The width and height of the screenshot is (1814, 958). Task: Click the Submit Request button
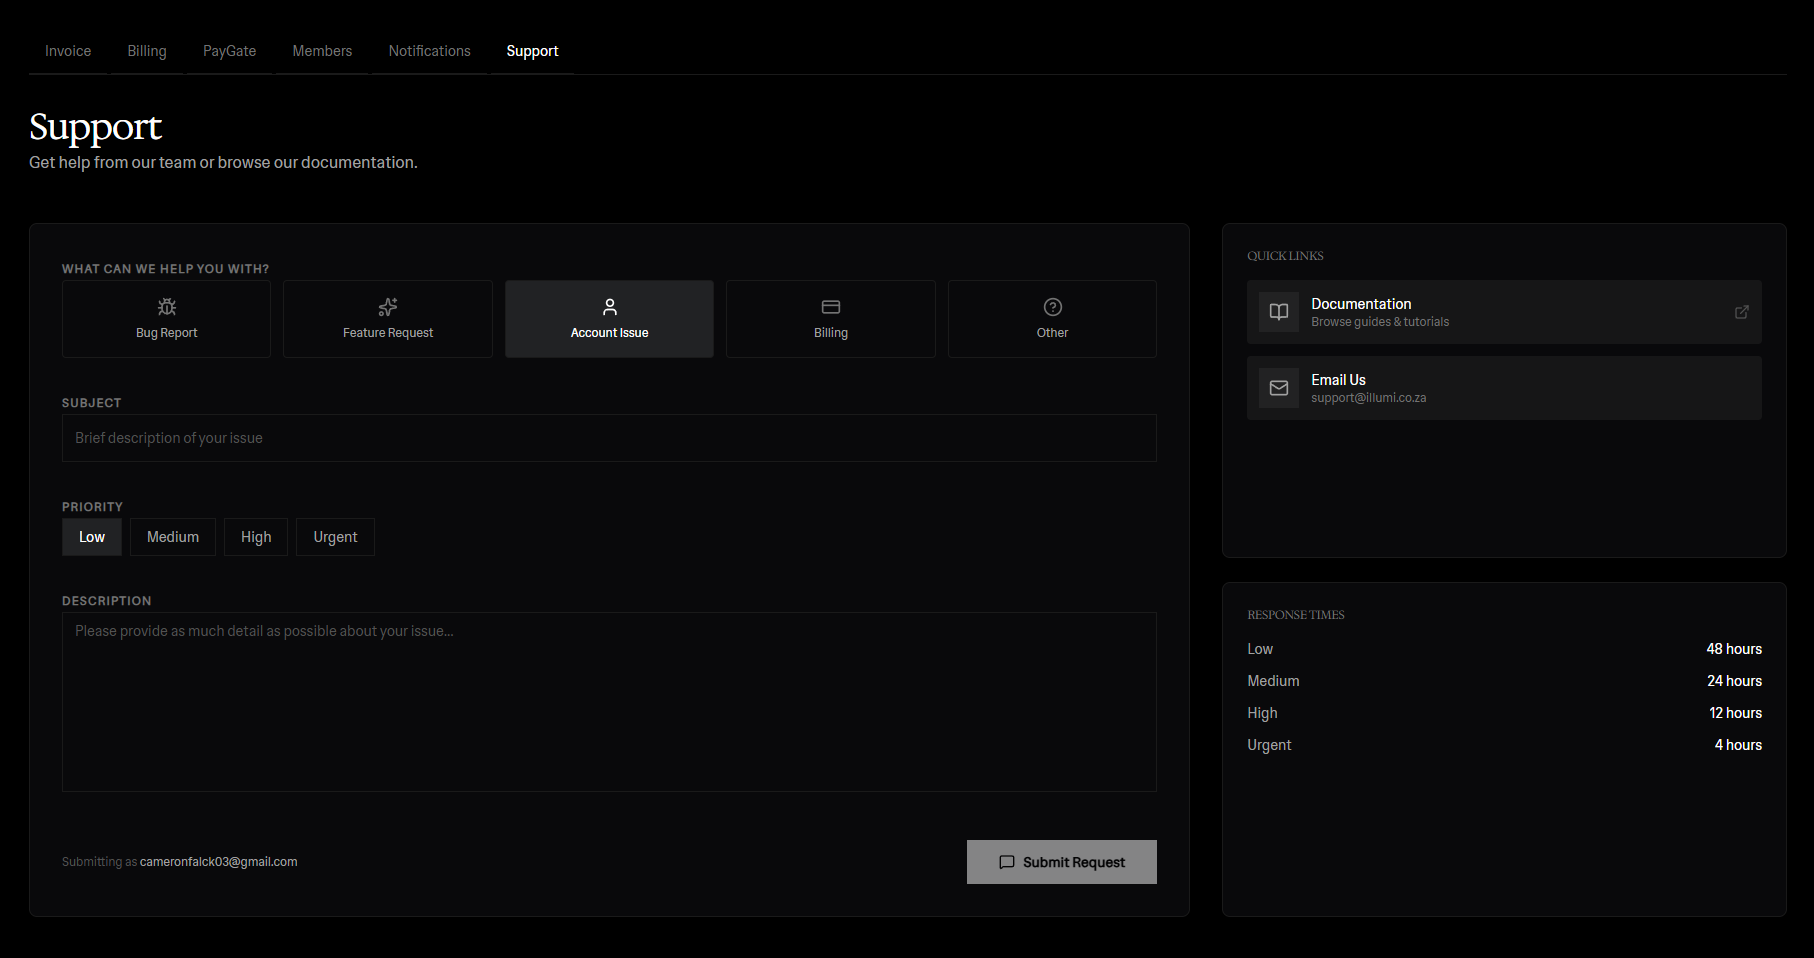point(1061,862)
